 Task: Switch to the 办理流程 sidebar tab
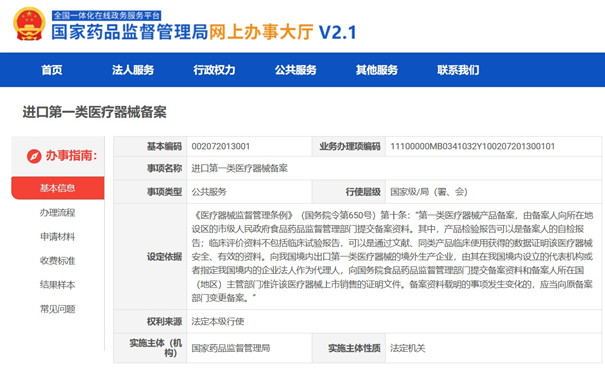[x=58, y=213]
